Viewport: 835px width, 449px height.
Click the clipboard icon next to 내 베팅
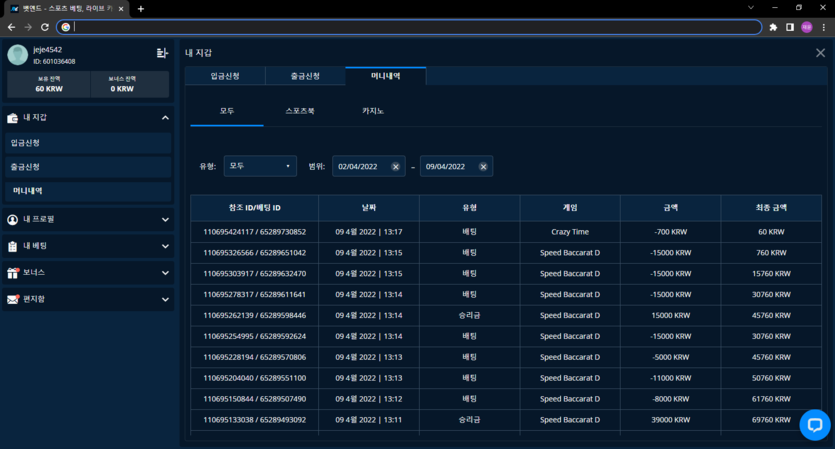[12, 246]
